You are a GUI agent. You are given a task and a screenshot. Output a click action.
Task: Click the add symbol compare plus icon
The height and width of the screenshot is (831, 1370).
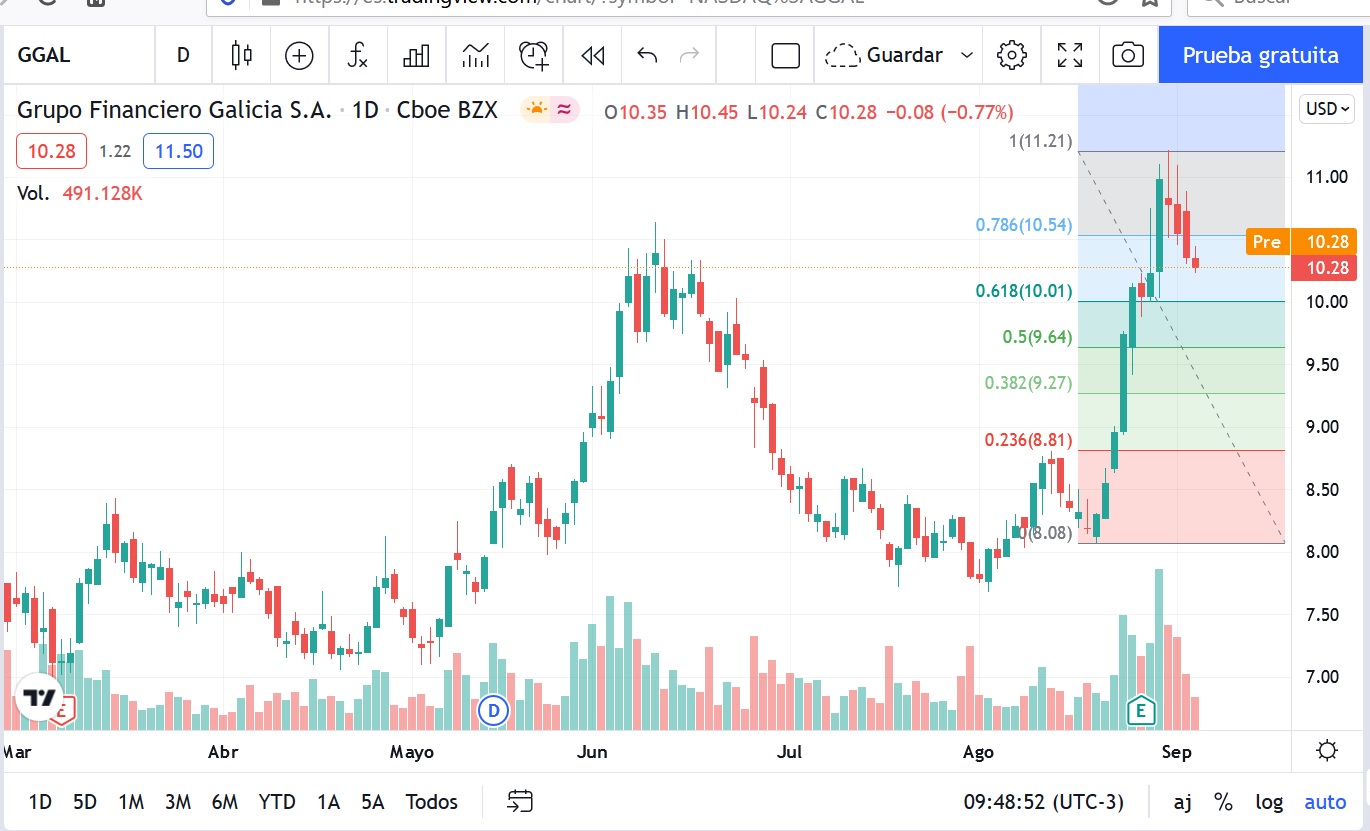pyautogui.click(x=299, y=55)
